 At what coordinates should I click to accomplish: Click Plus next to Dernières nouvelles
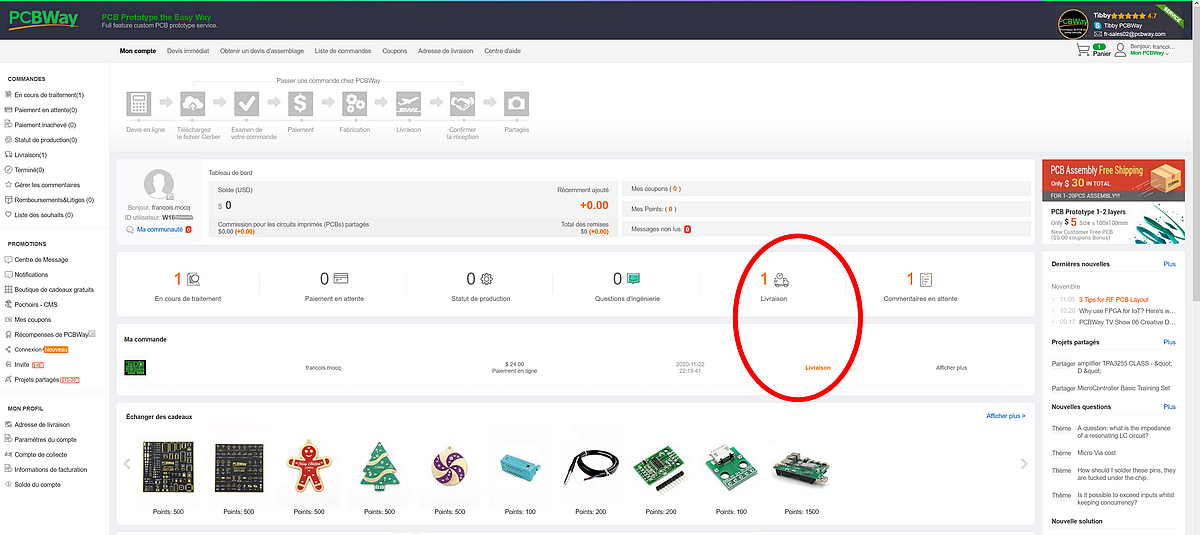(x=1169, y=264)
